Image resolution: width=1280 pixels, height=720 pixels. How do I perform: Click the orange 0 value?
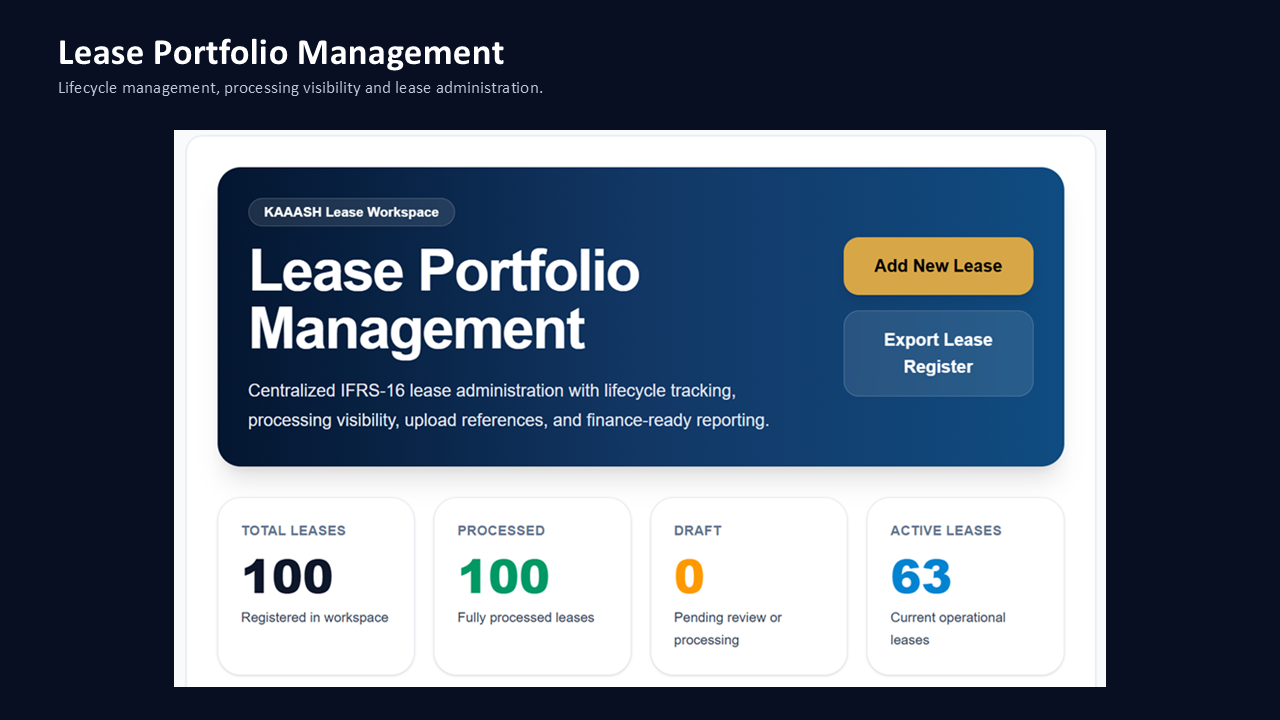coord(689,577)
